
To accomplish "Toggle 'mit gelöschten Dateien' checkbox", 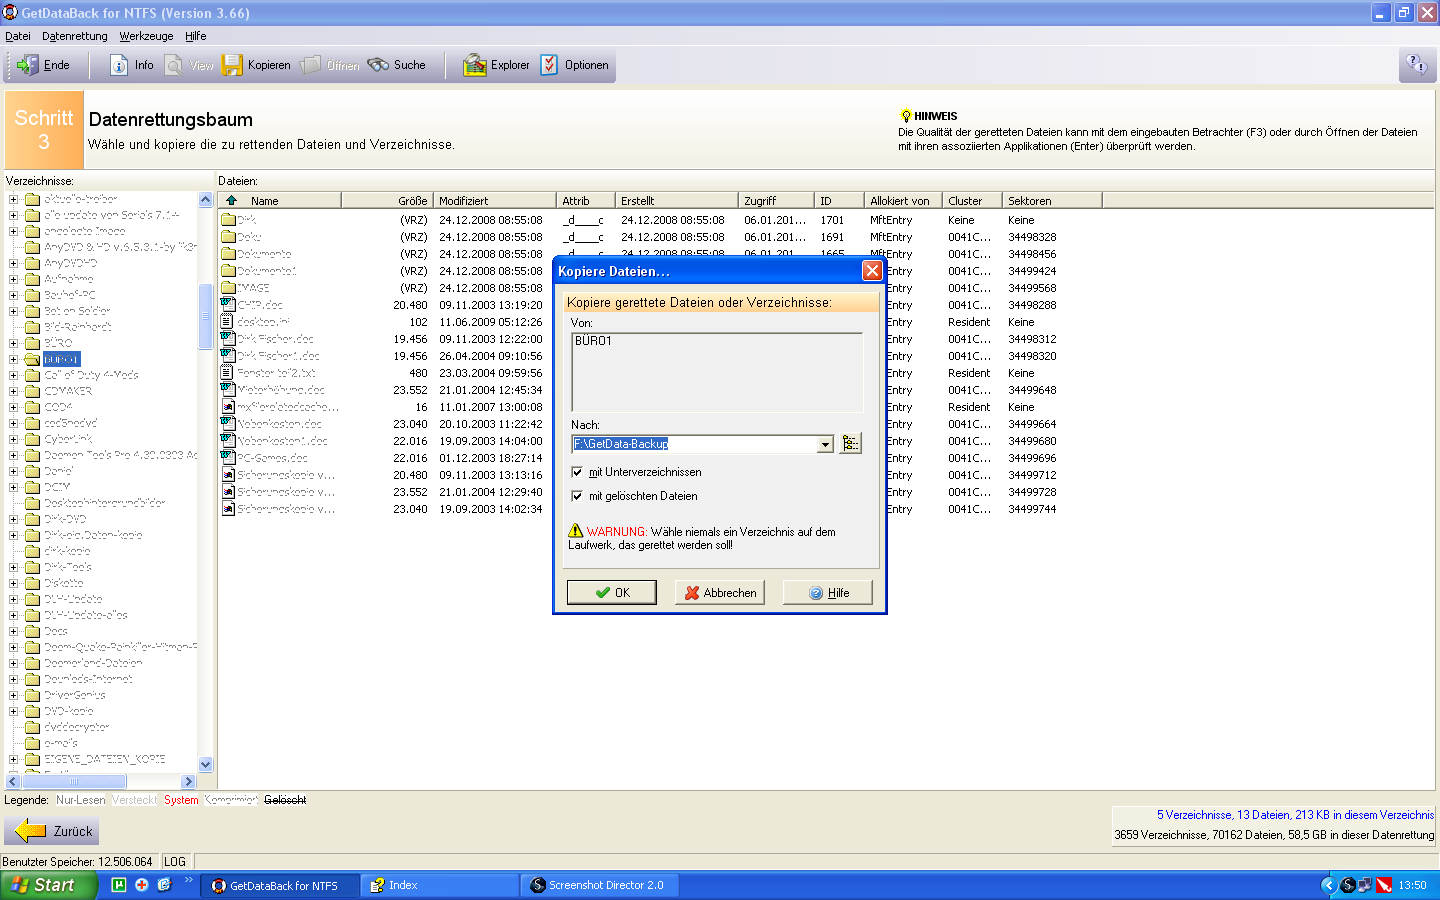I will point(577,496).
